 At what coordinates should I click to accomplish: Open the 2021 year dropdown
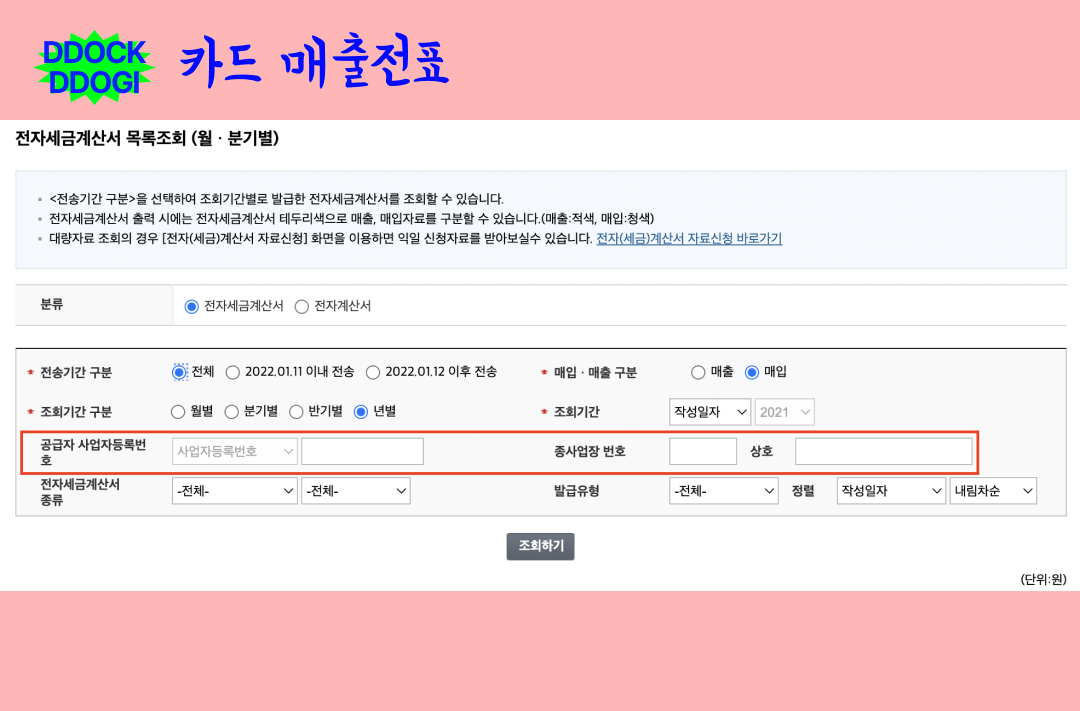[785, 411]
